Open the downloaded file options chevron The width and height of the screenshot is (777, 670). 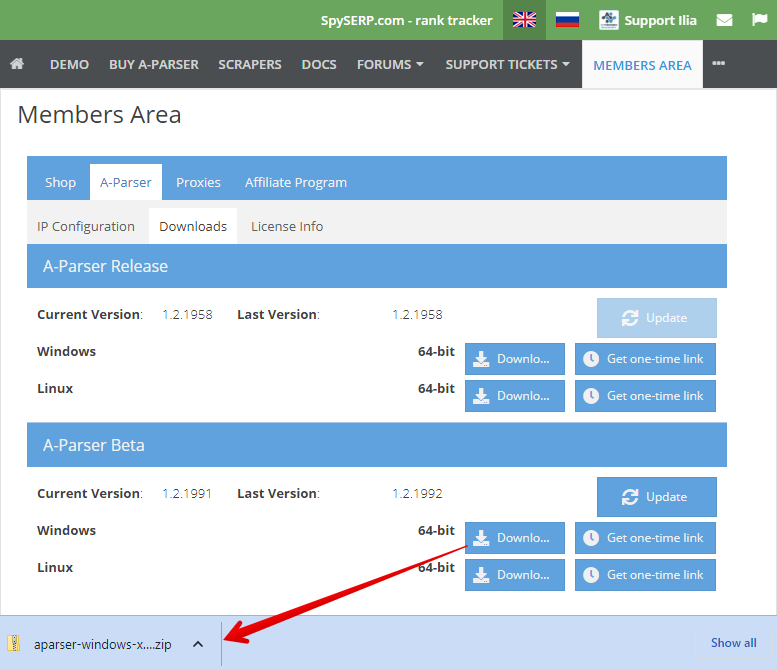pyautogui.click(x=198, y=644)
